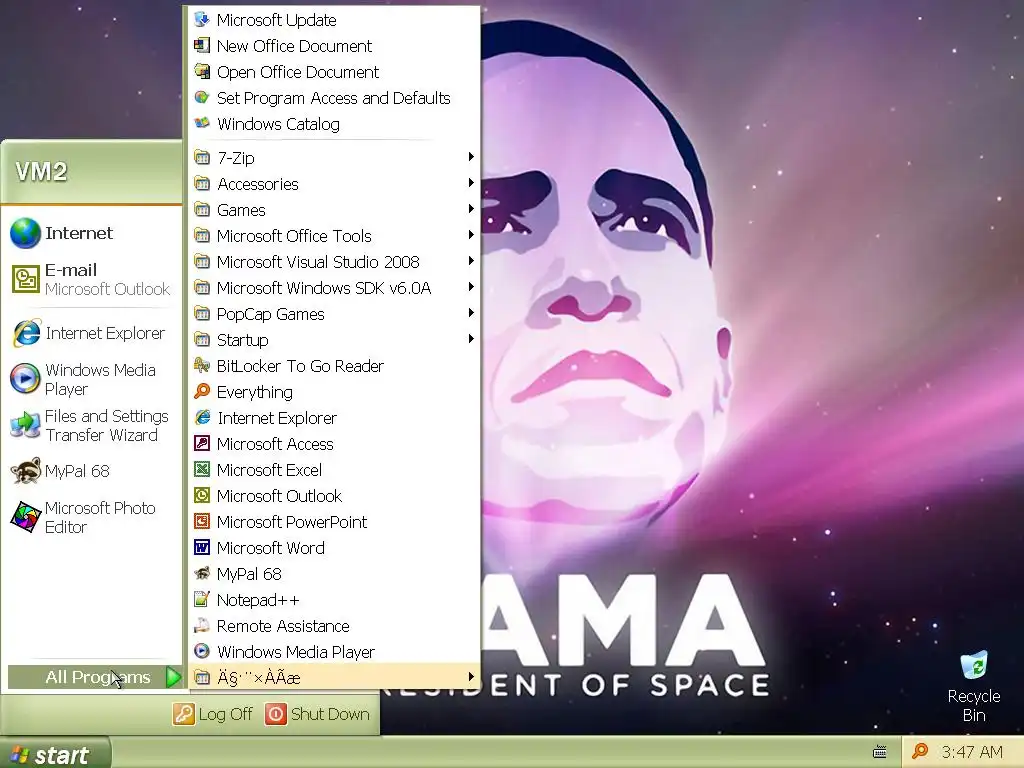Click the Internet globe icon in pinned list
The height and width of the screenshot is (768, 1024).
(25, 233)
